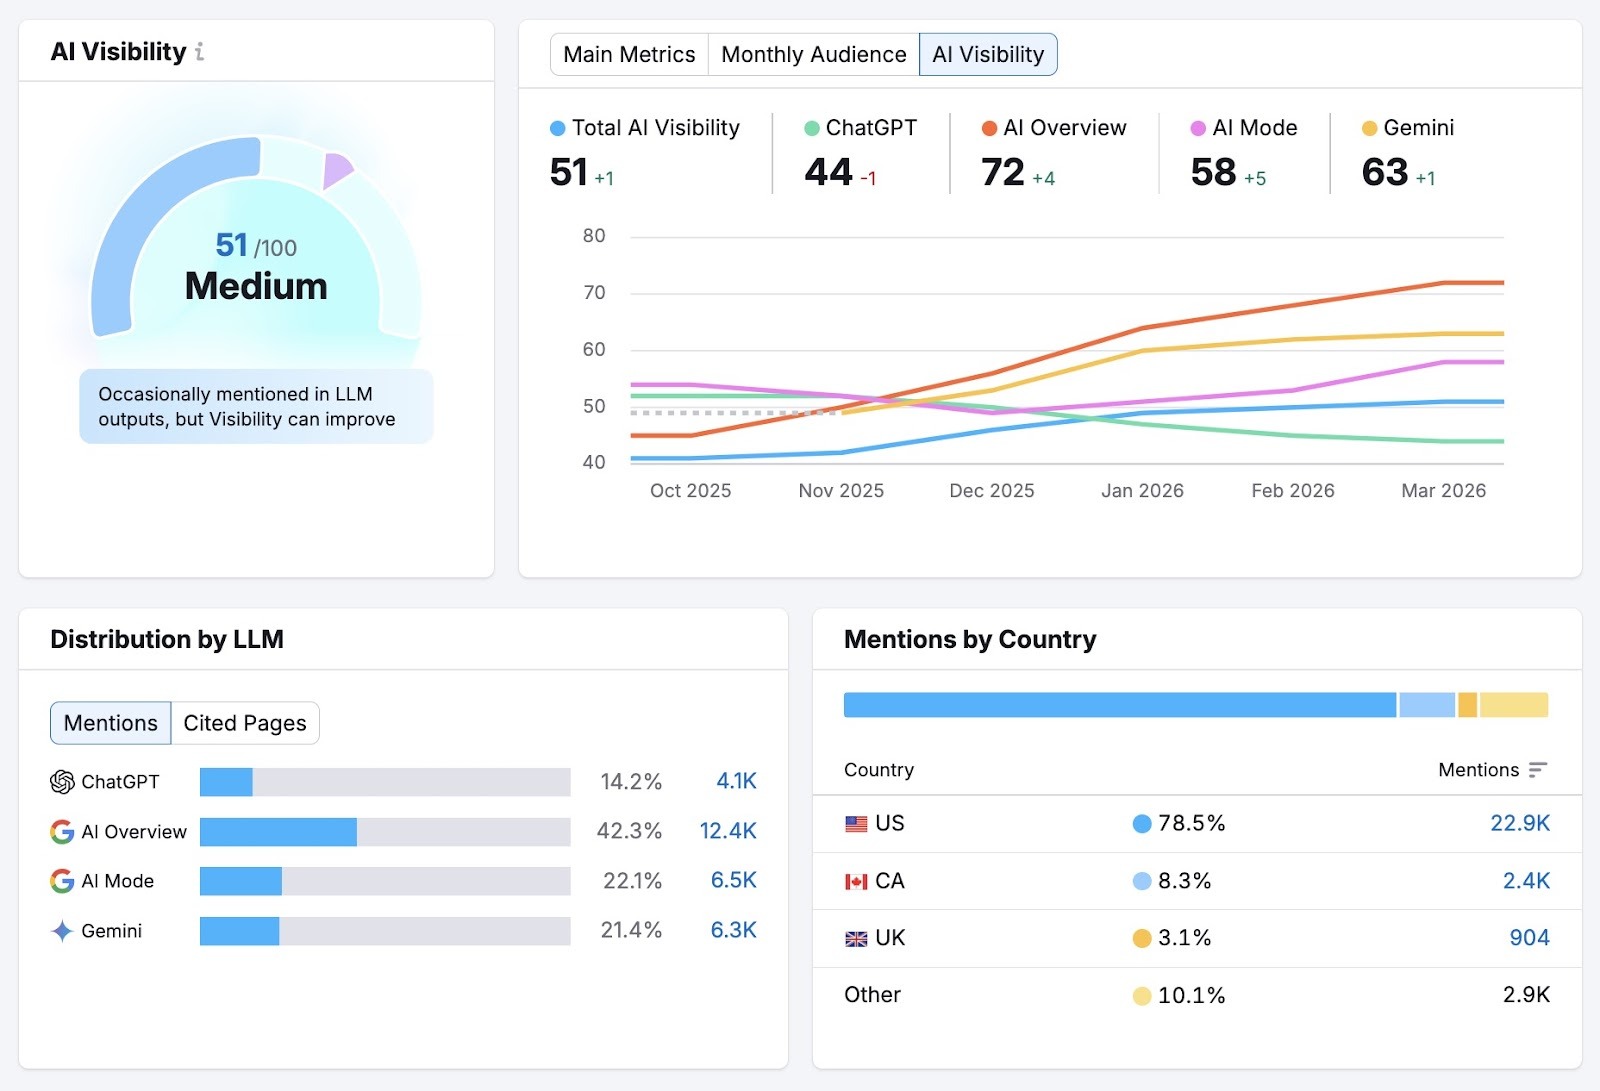Click the AI Visibility chart tab
The height and width of the screenshot is (1091, 1600).
pyautogui.click(x=988, y=54)
